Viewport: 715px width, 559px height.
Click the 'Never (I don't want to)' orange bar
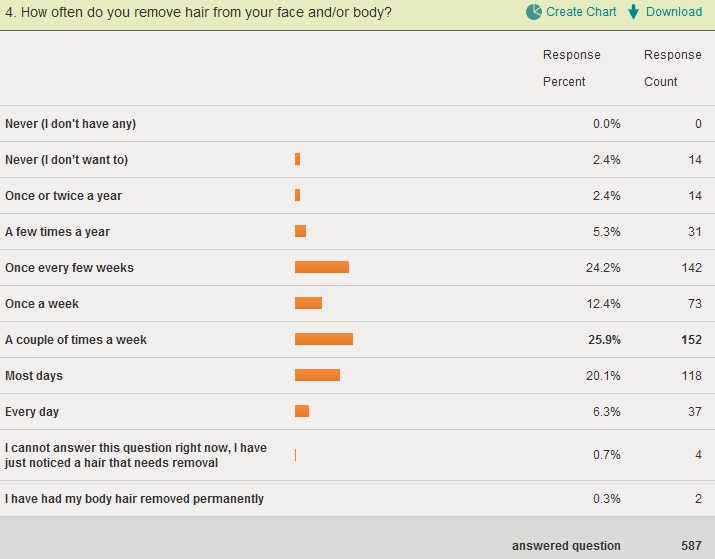pyautogui.click(x=297, y=159)
